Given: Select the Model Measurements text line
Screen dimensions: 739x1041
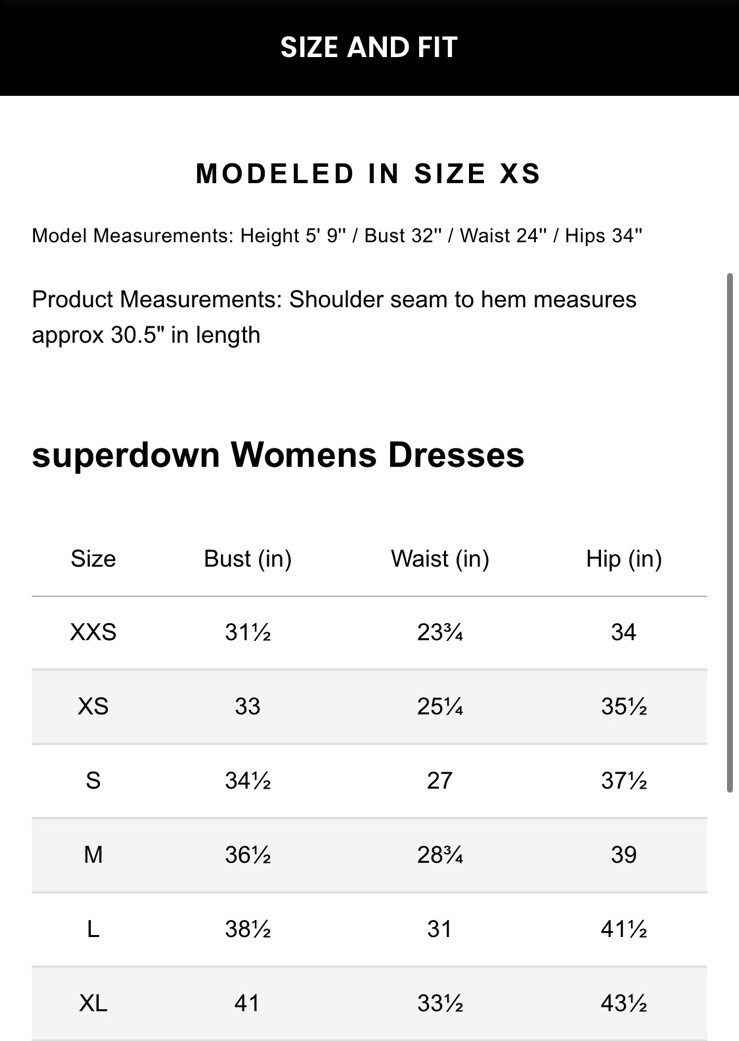Looking at the screenshot, I should tap(337, 236).
